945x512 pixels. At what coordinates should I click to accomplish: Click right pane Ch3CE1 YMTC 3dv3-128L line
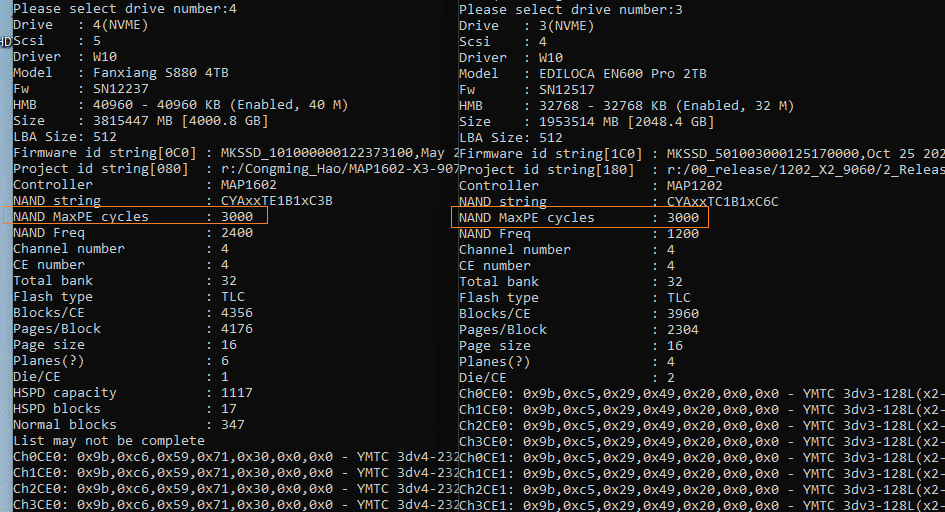(x=702, y=505)
